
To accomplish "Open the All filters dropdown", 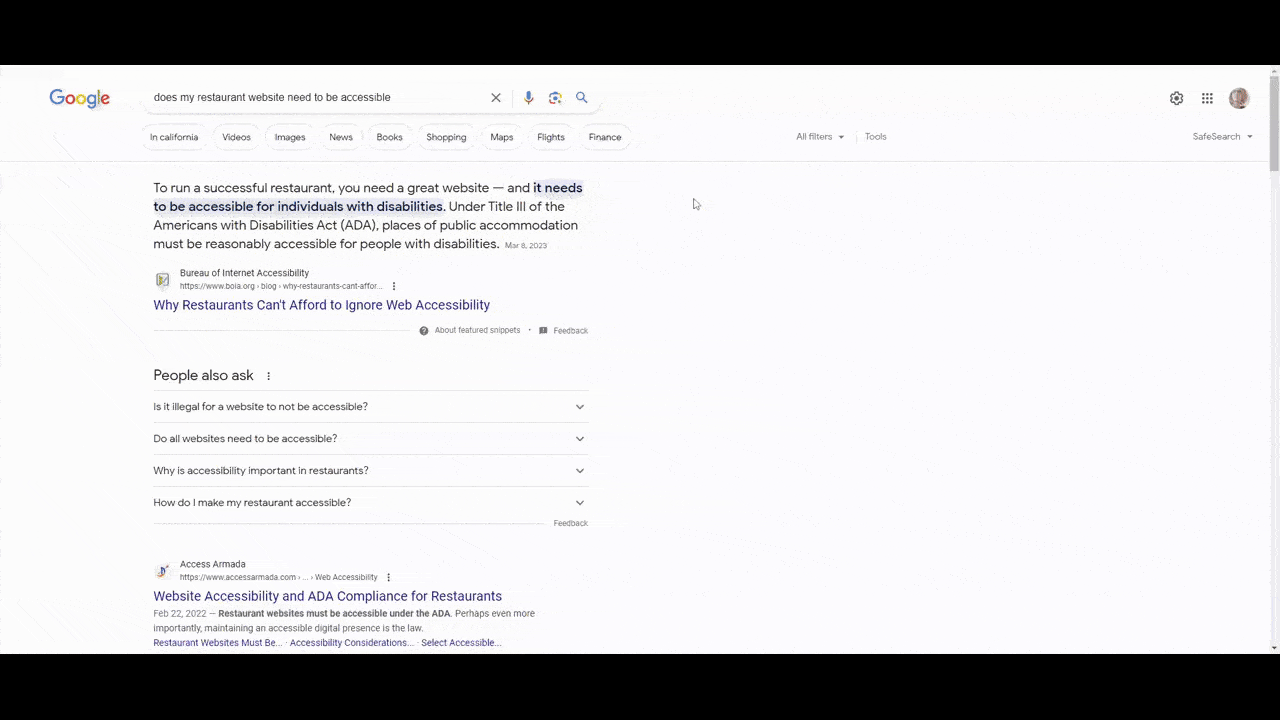I will pos(820,137).
